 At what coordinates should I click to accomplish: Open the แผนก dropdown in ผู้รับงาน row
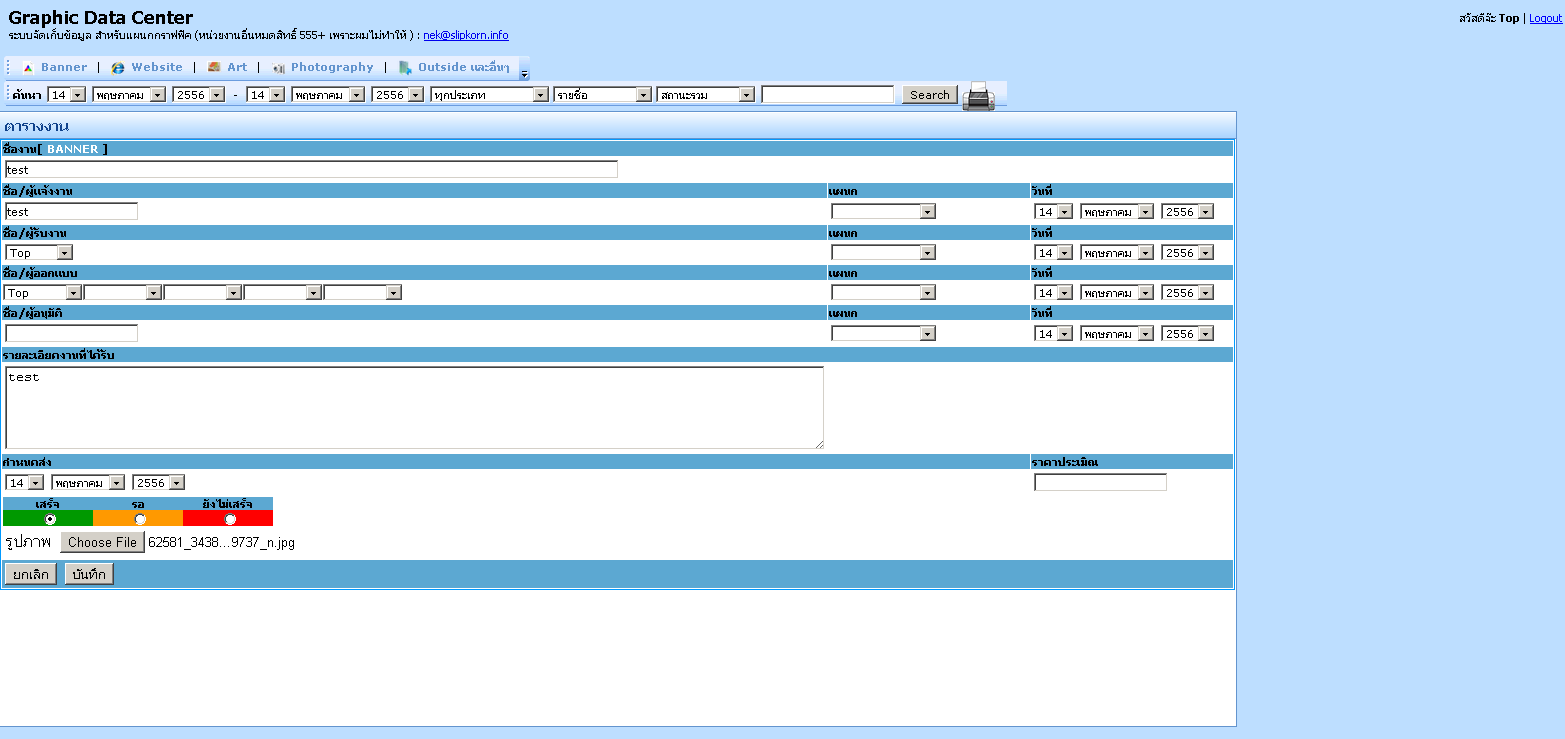click(x=883, y=253)
